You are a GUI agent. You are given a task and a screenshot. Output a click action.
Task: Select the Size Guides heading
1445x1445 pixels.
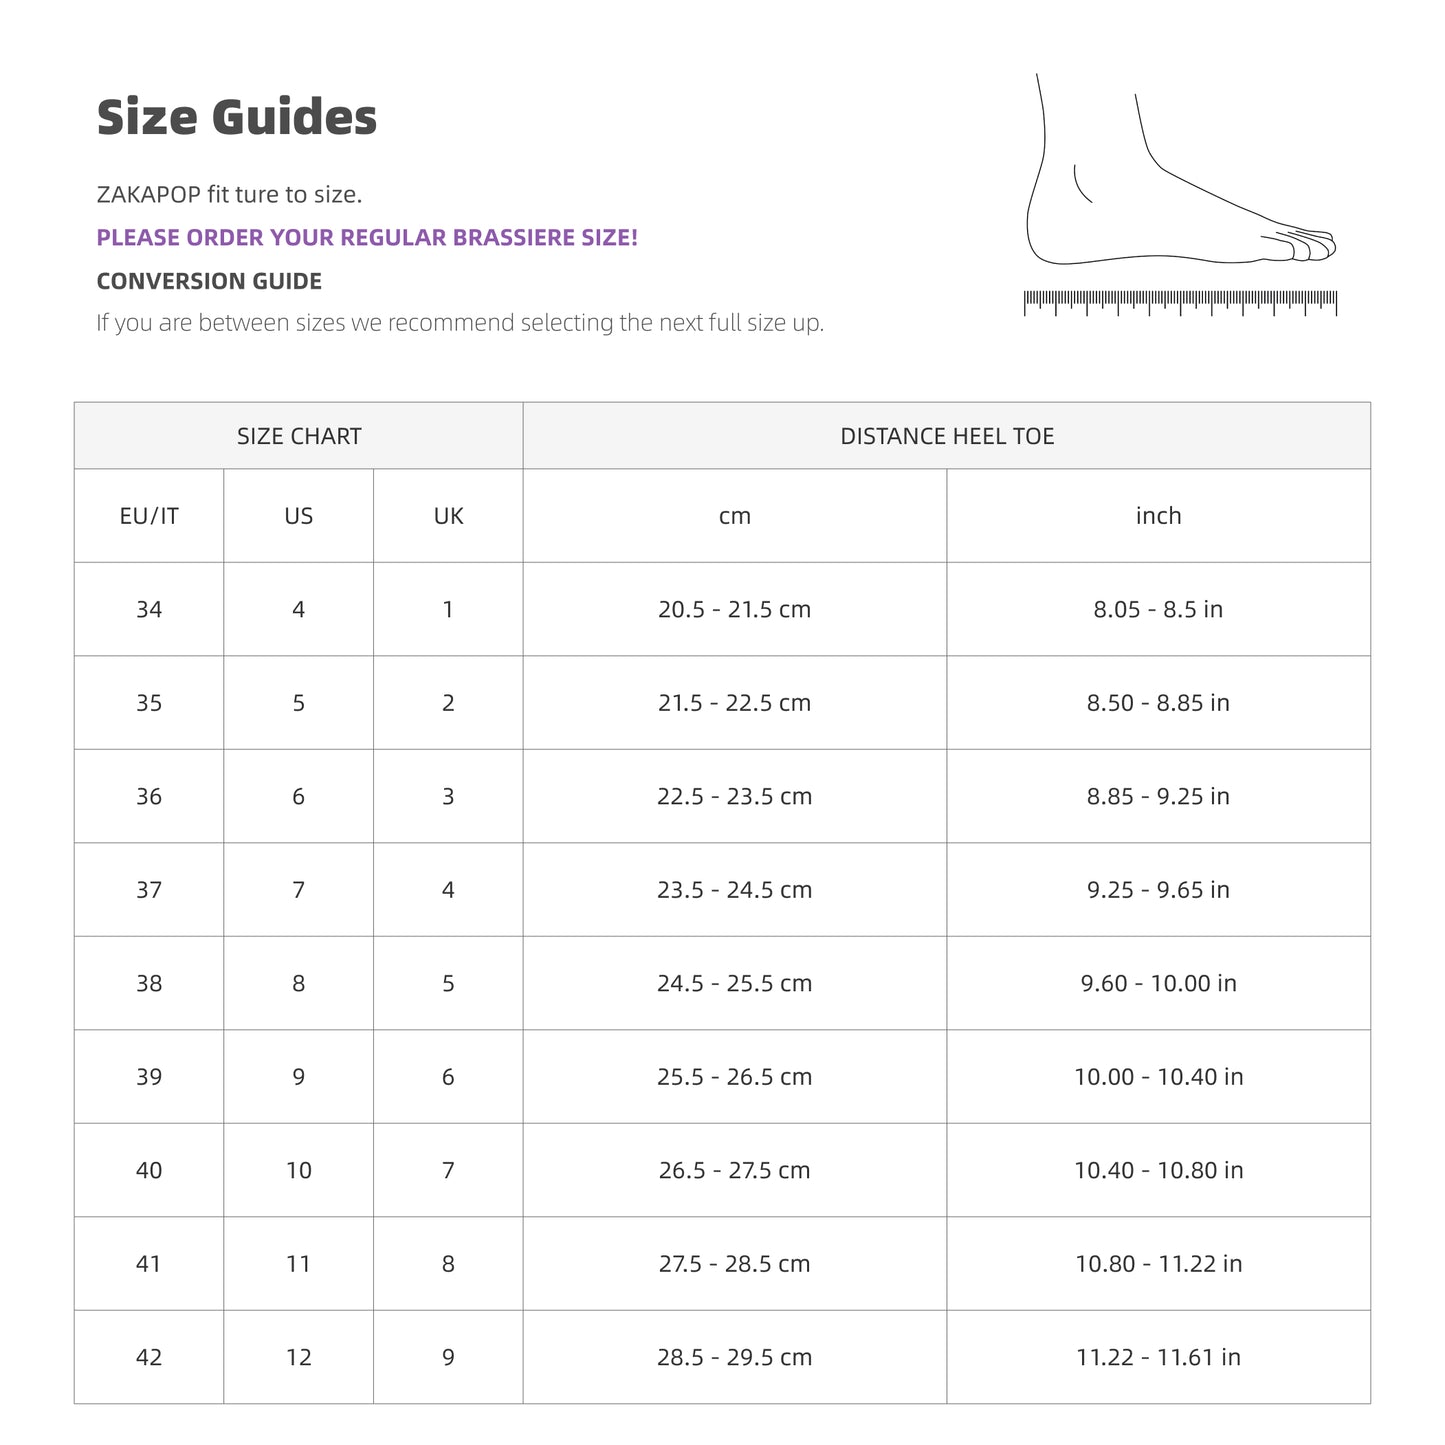237,117
